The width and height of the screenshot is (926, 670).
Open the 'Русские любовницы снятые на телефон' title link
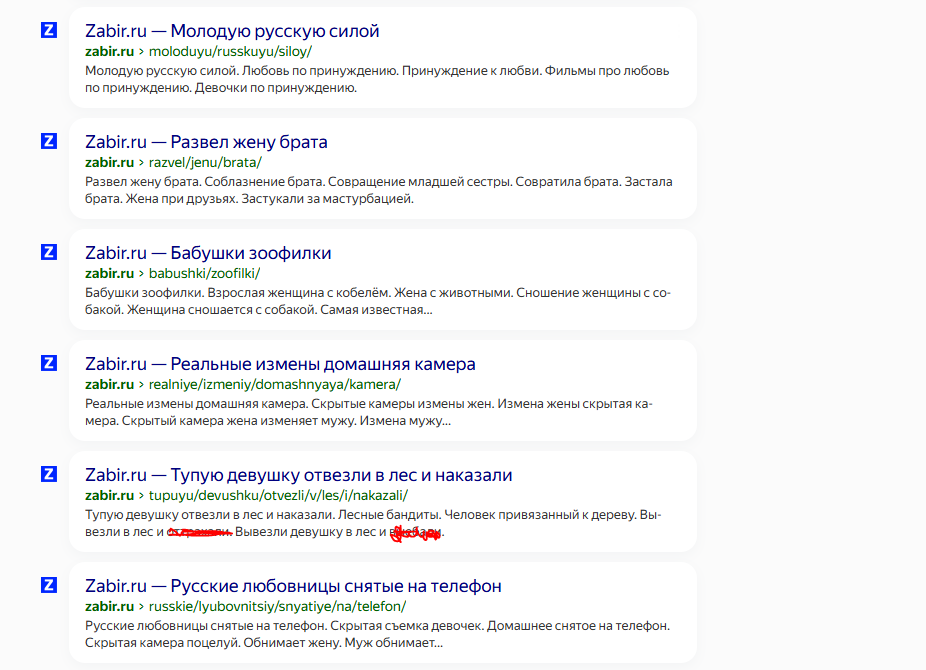293,586
